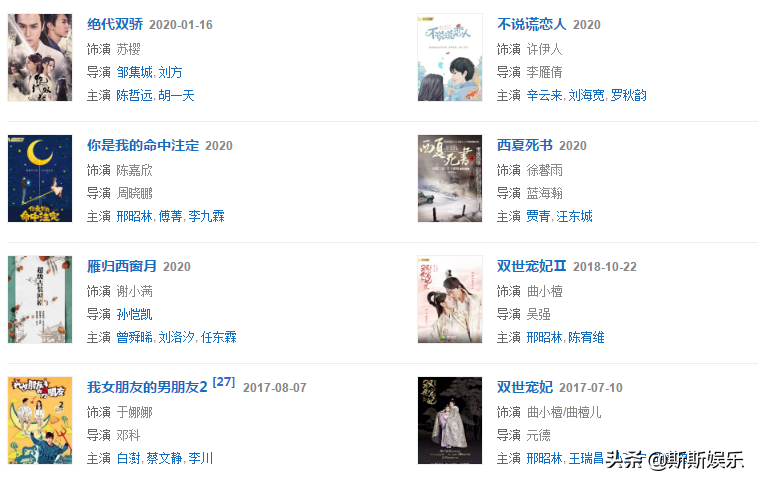The image size is (758, 483).
Task: Open the 不说谎恋人 poster thumbnail
Action: click(450, 58)
